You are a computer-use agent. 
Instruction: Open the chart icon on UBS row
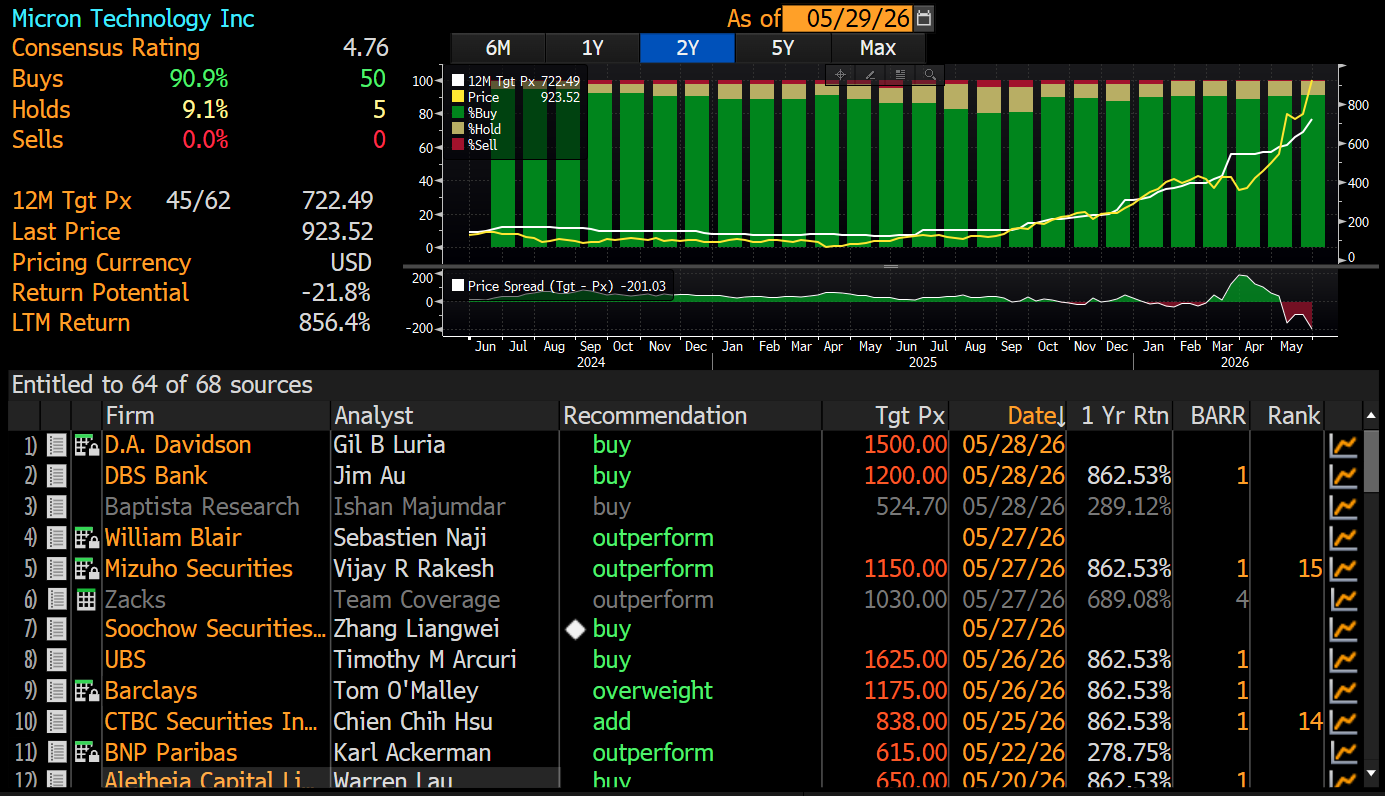pos(1343,661)
